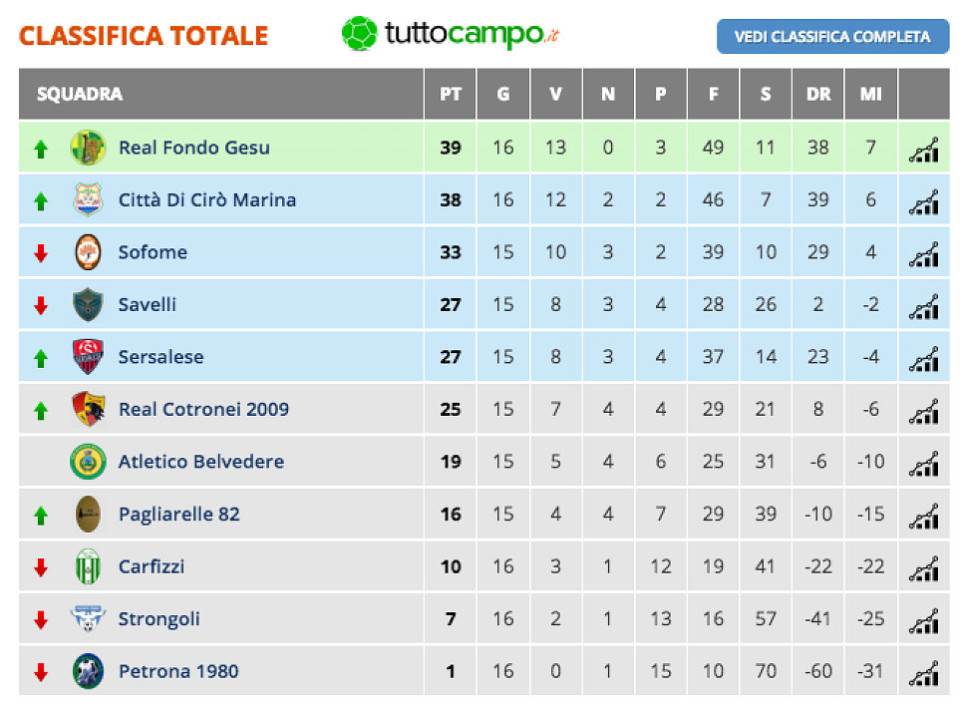Click the Strongoli team logo

(x=88, y=619)
